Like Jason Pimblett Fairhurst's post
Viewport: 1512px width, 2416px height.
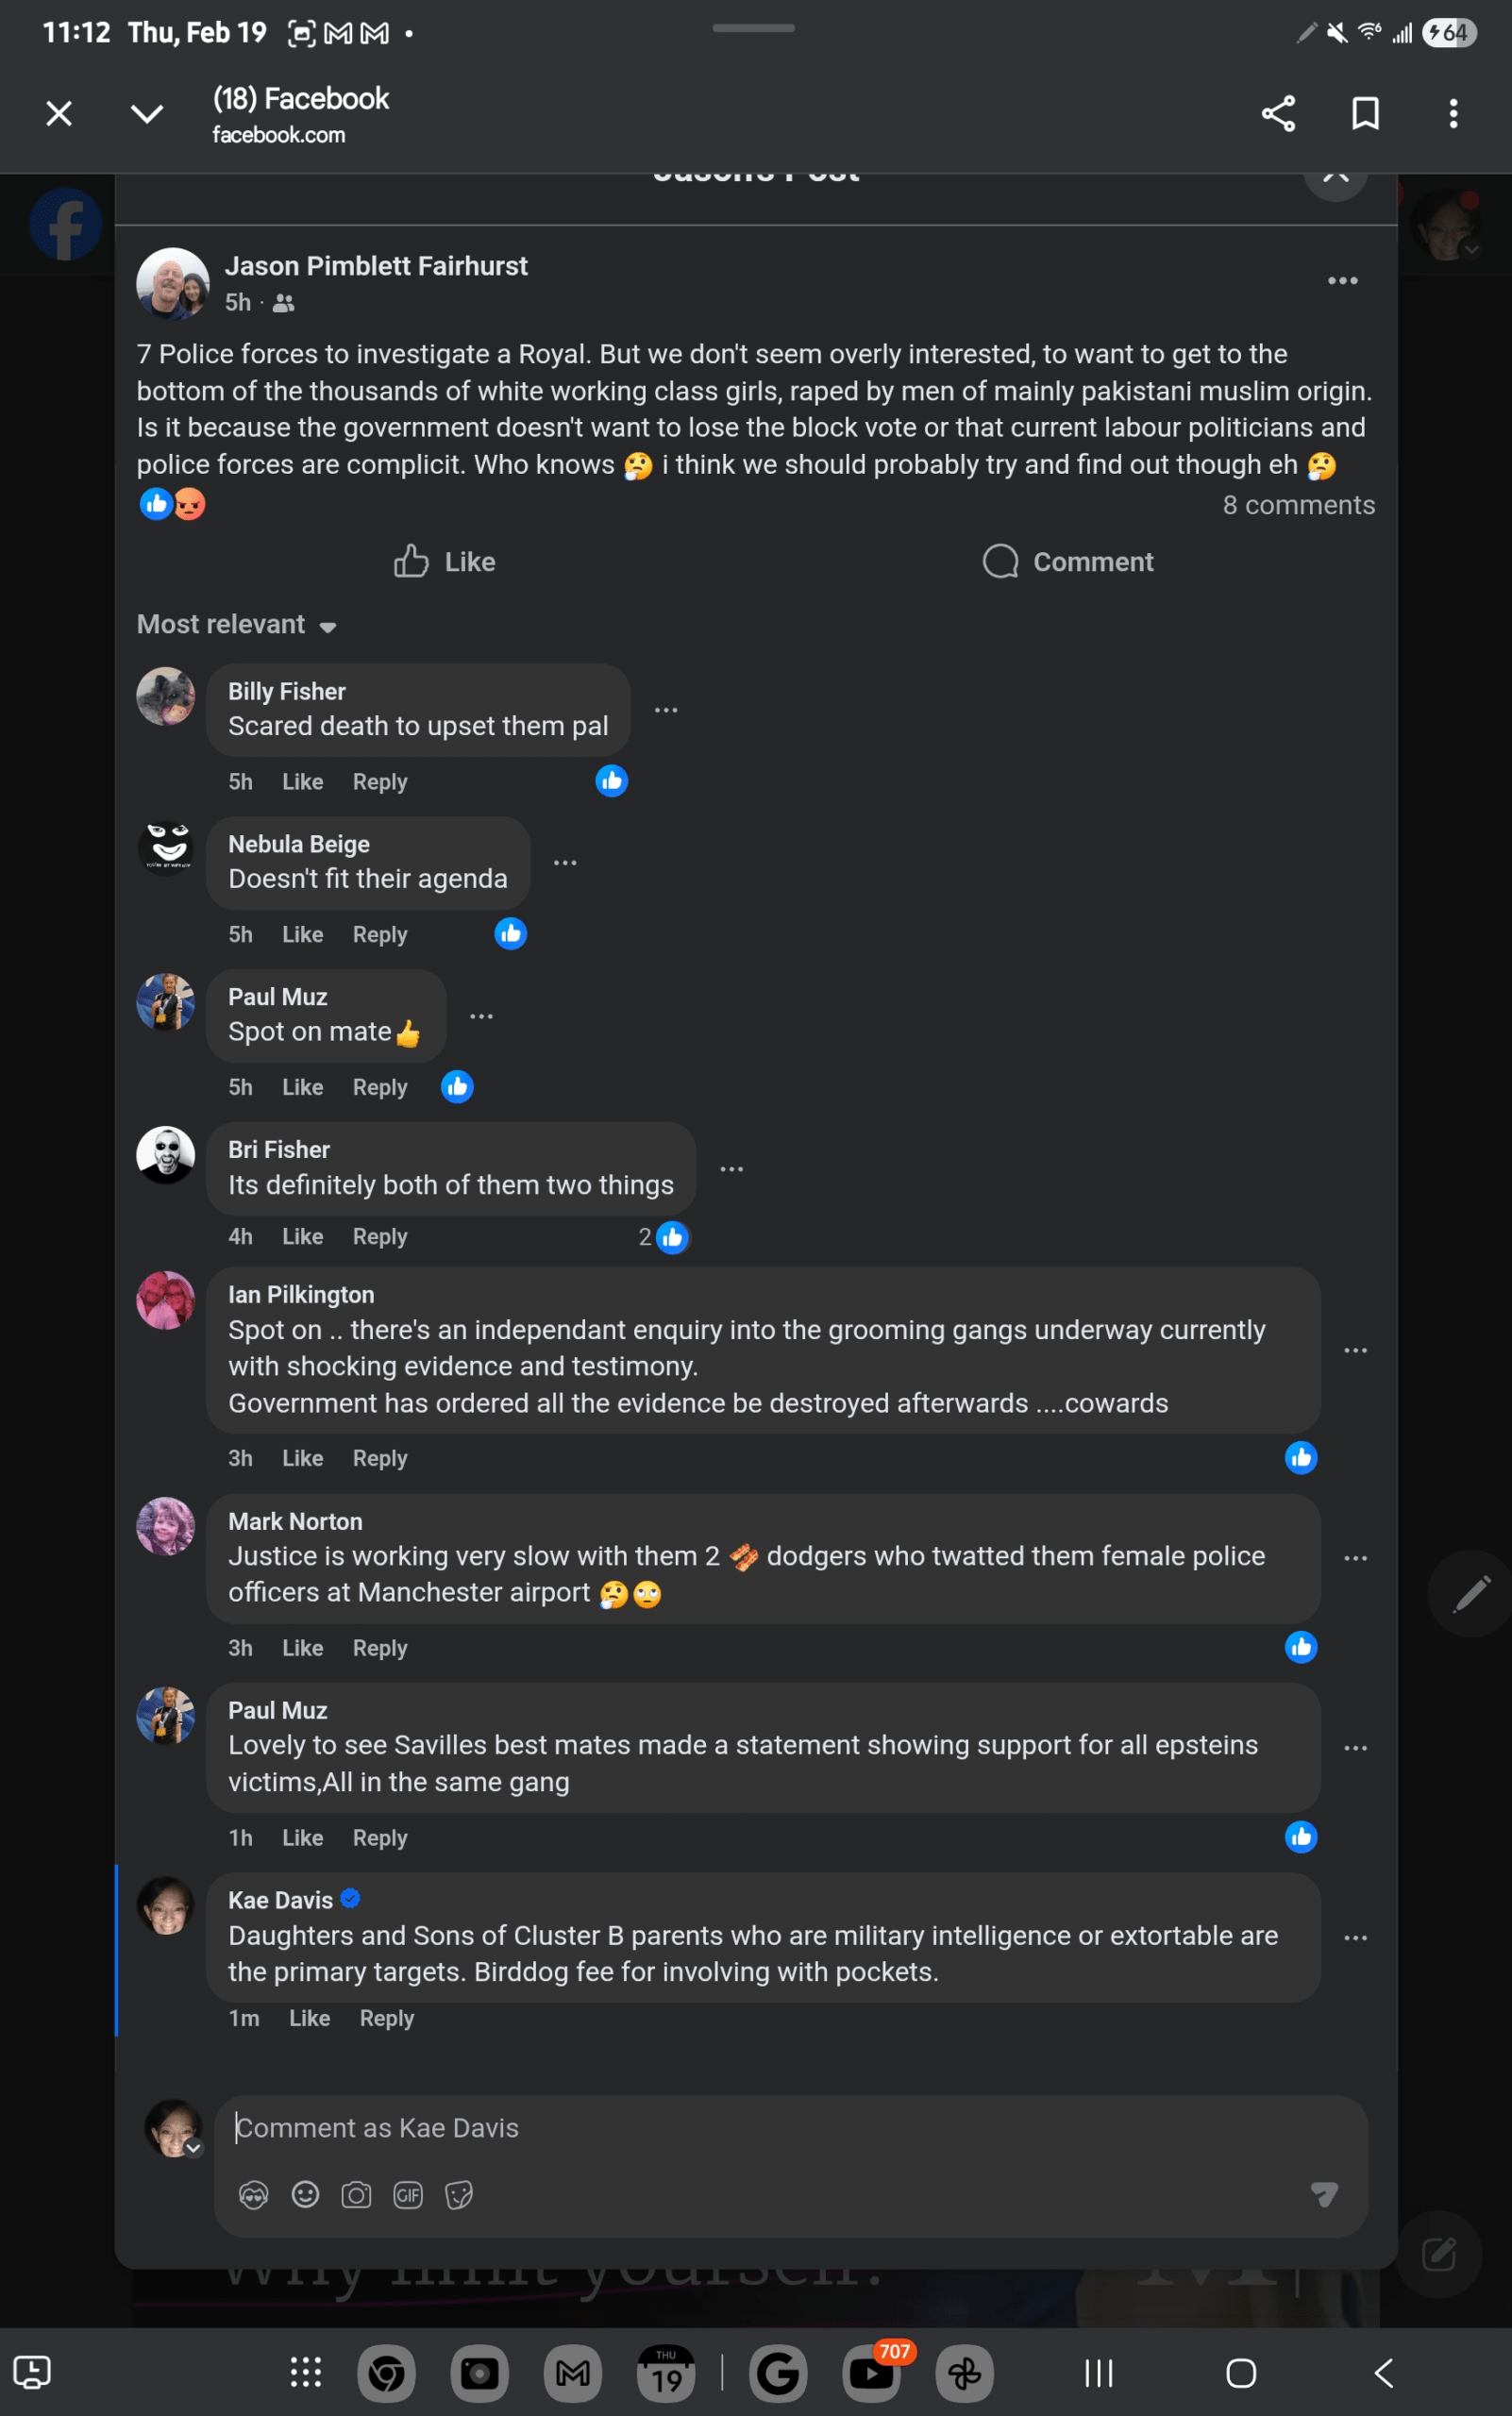445,562
